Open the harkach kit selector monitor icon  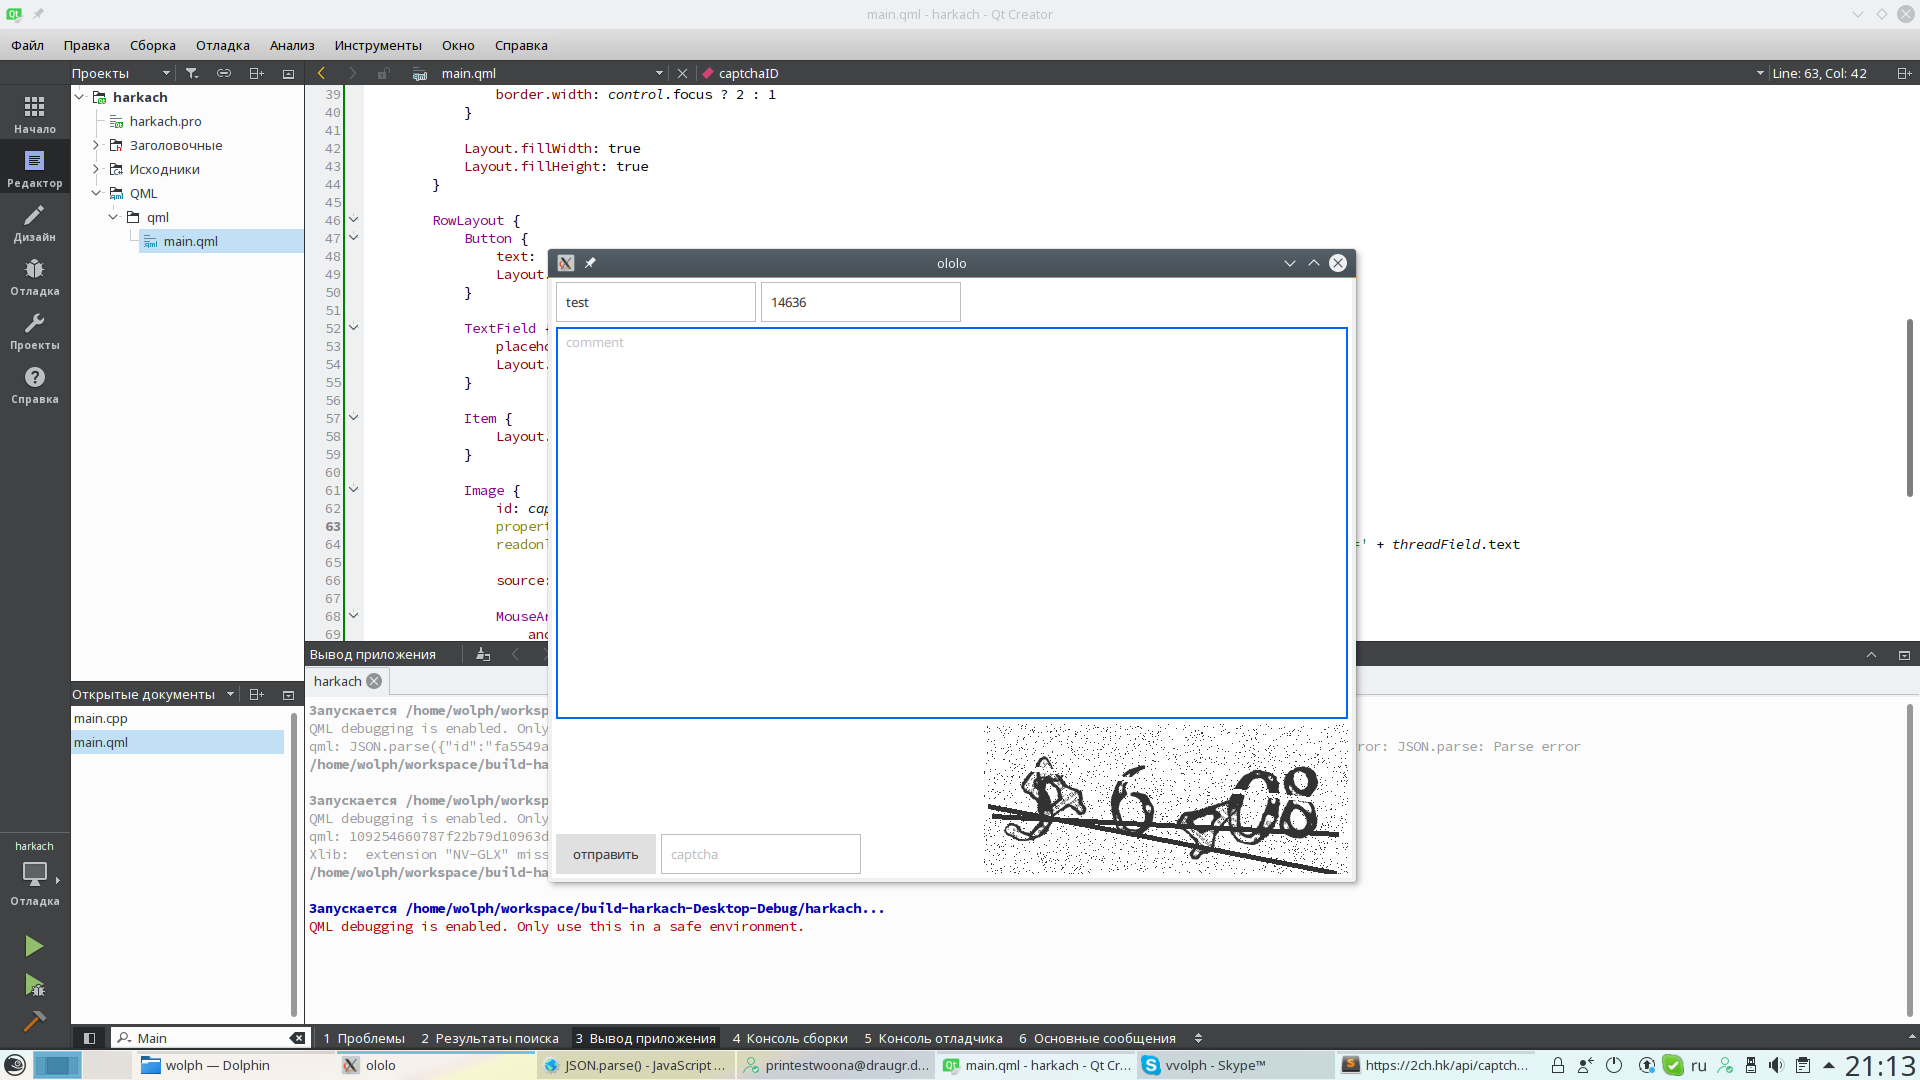click(x=35, y=874)
